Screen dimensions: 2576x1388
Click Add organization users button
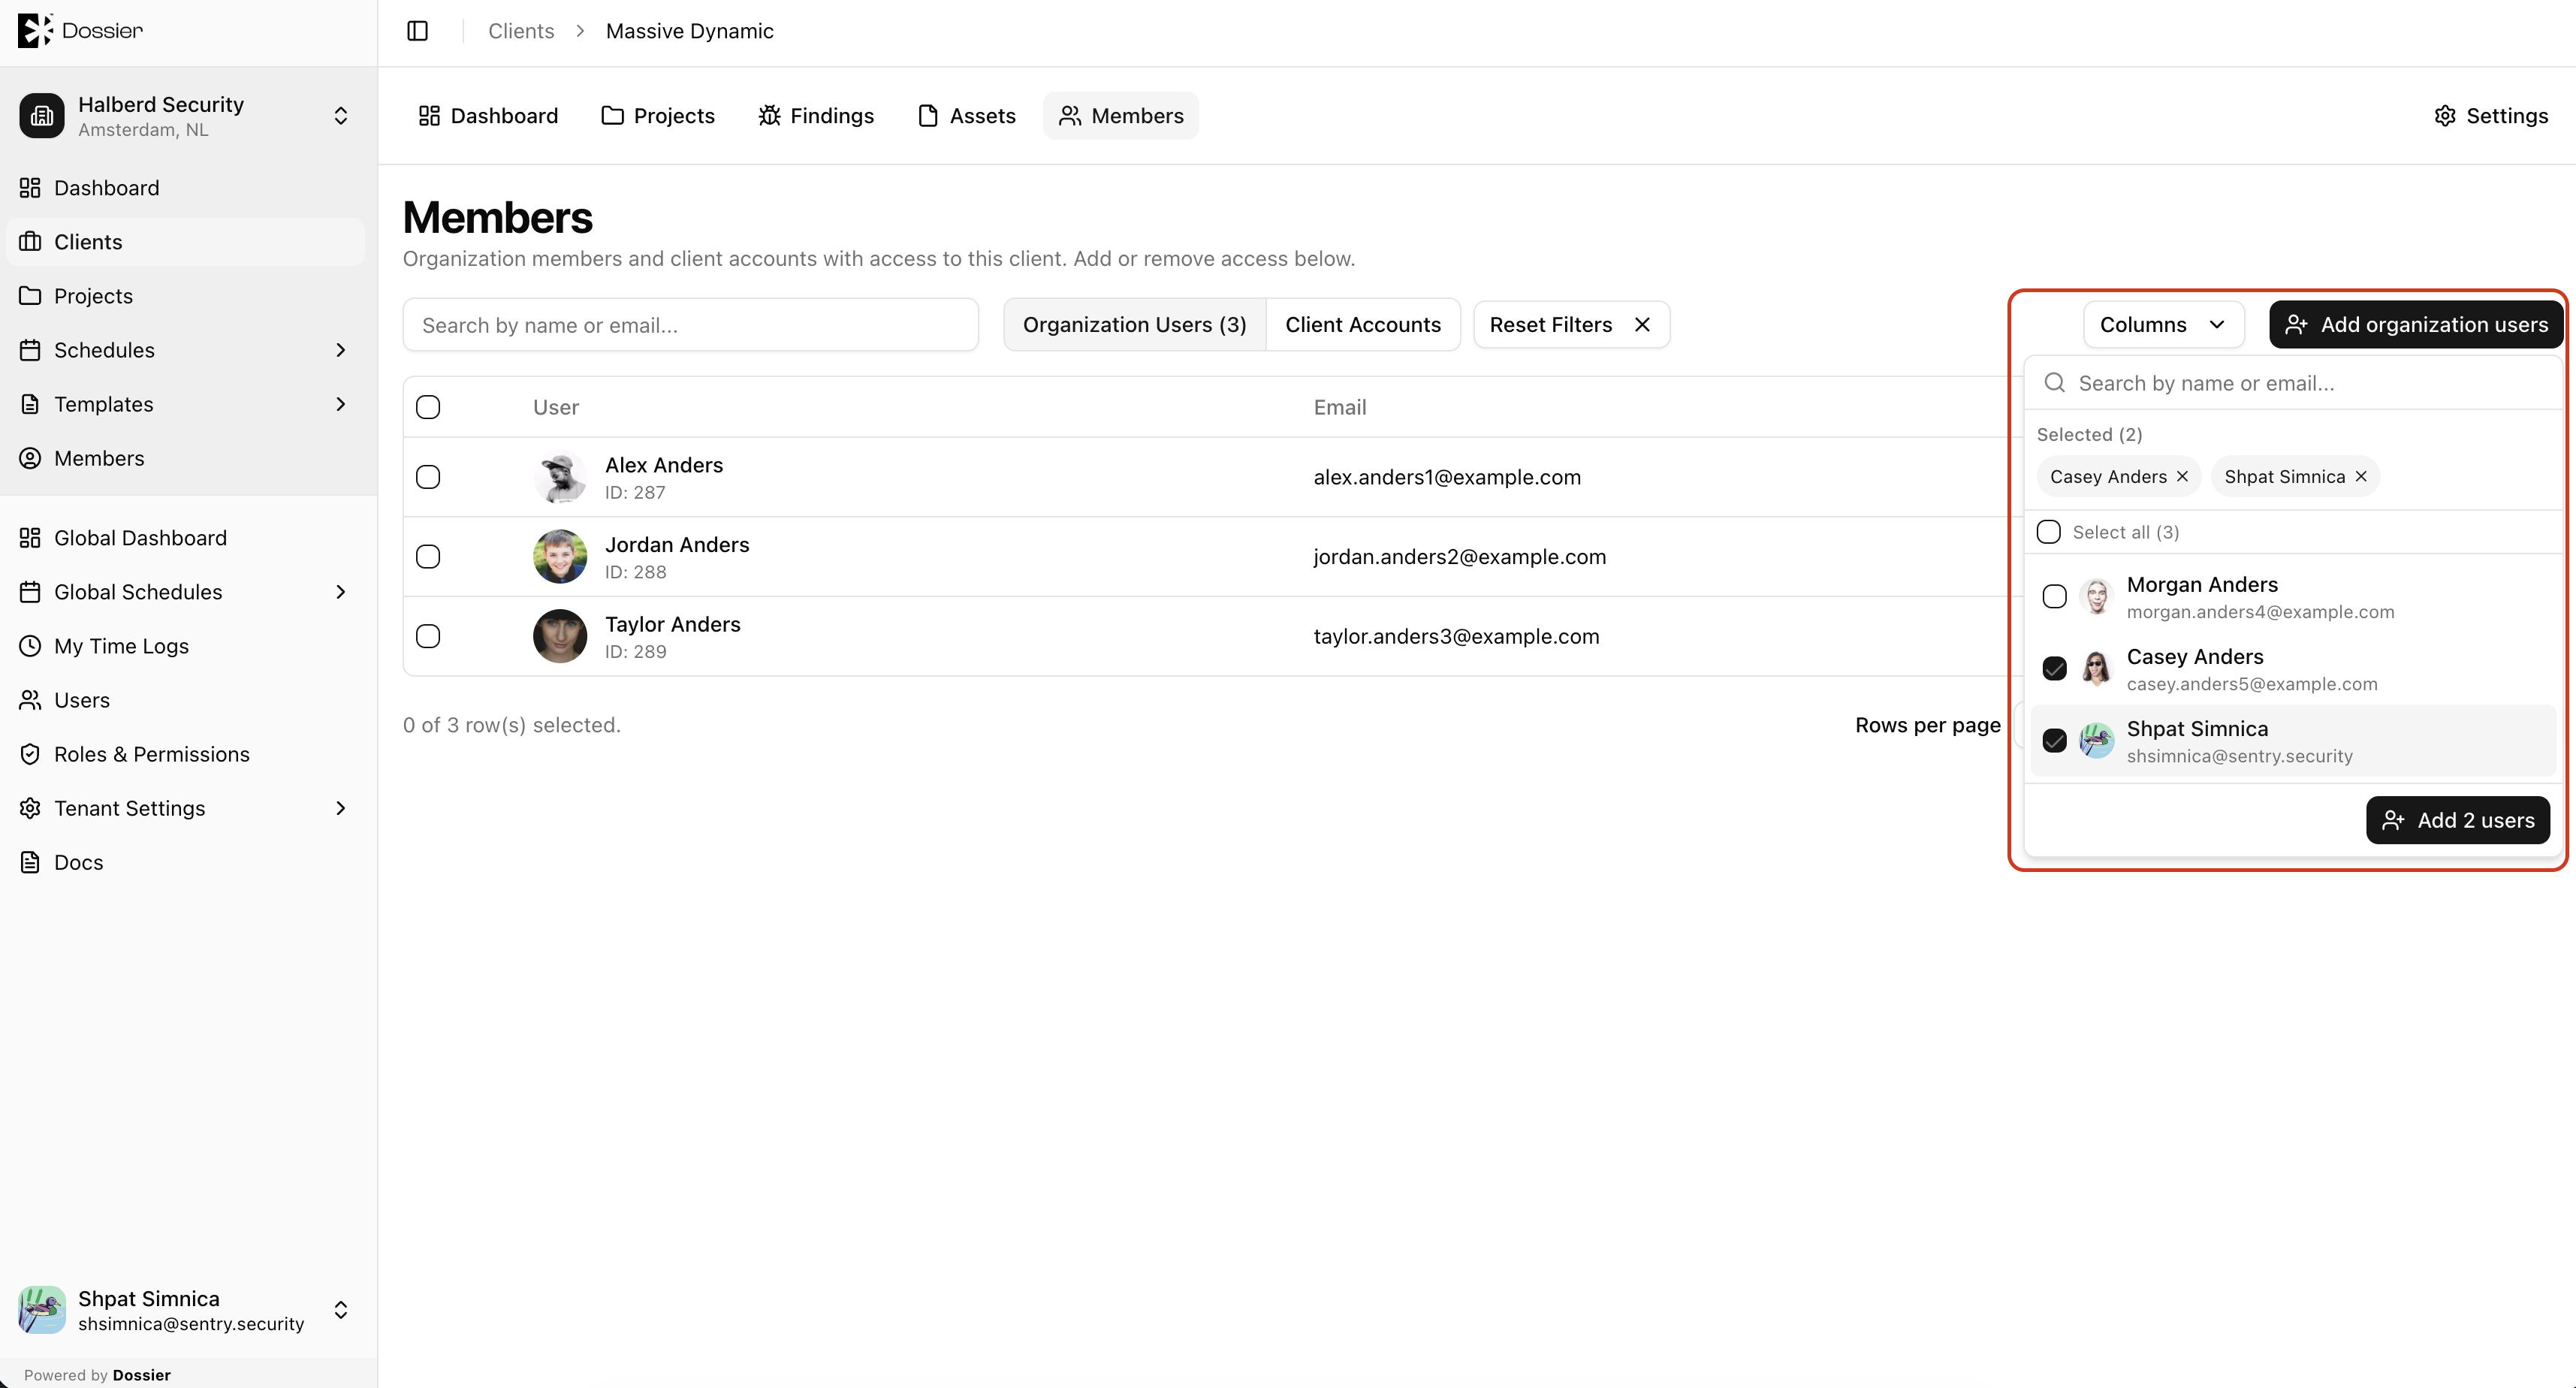tap(2416, 325)
